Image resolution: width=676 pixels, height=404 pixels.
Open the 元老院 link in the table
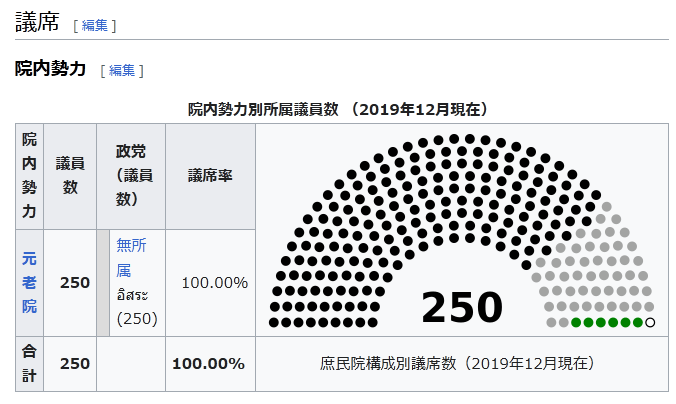(x=30, y=282)
